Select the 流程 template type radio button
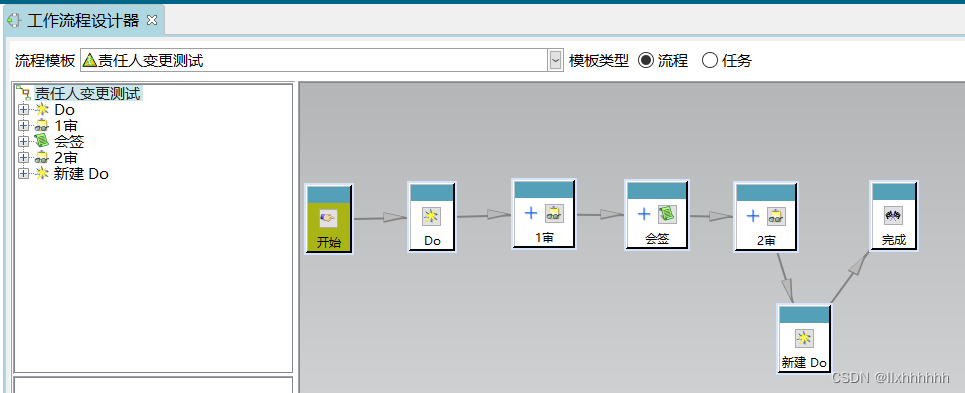 click(646, 60)
